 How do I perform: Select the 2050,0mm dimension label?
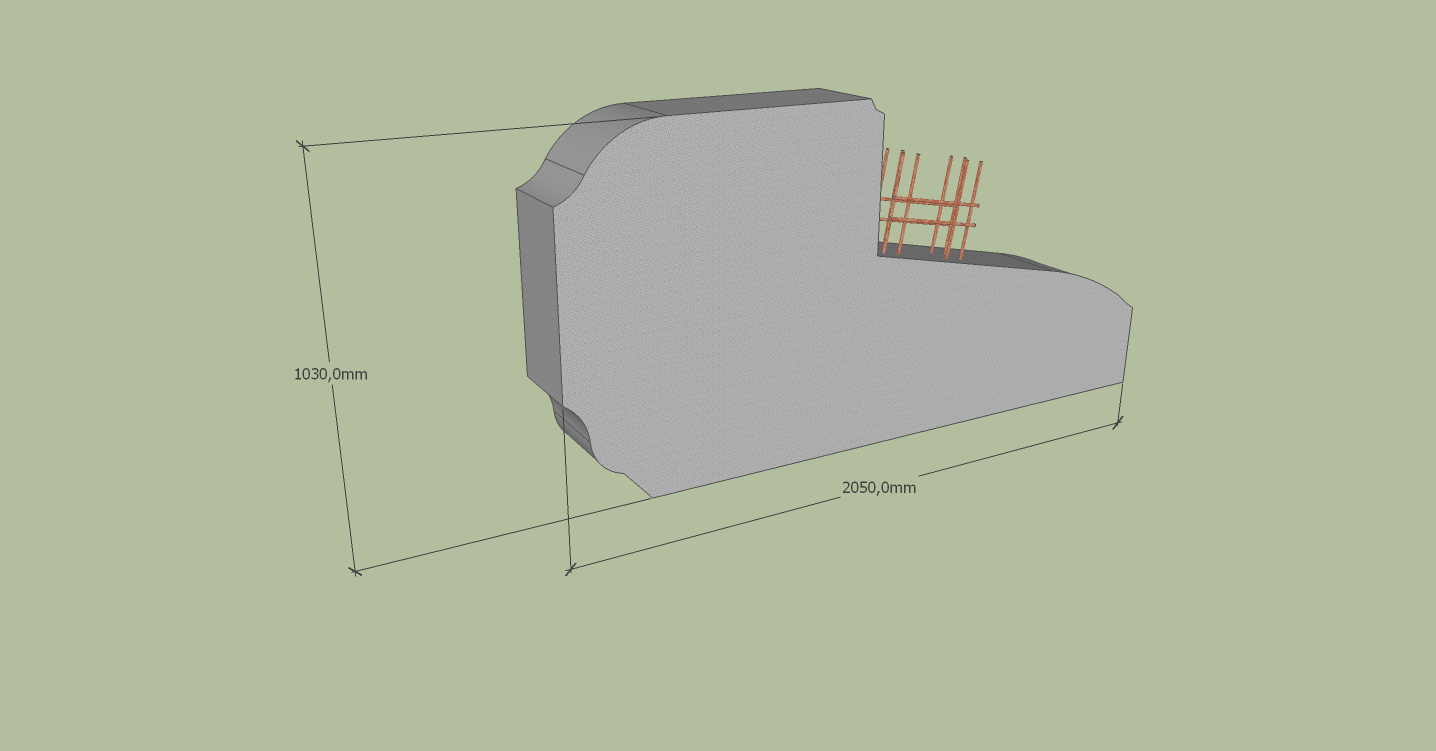[879, 488]
